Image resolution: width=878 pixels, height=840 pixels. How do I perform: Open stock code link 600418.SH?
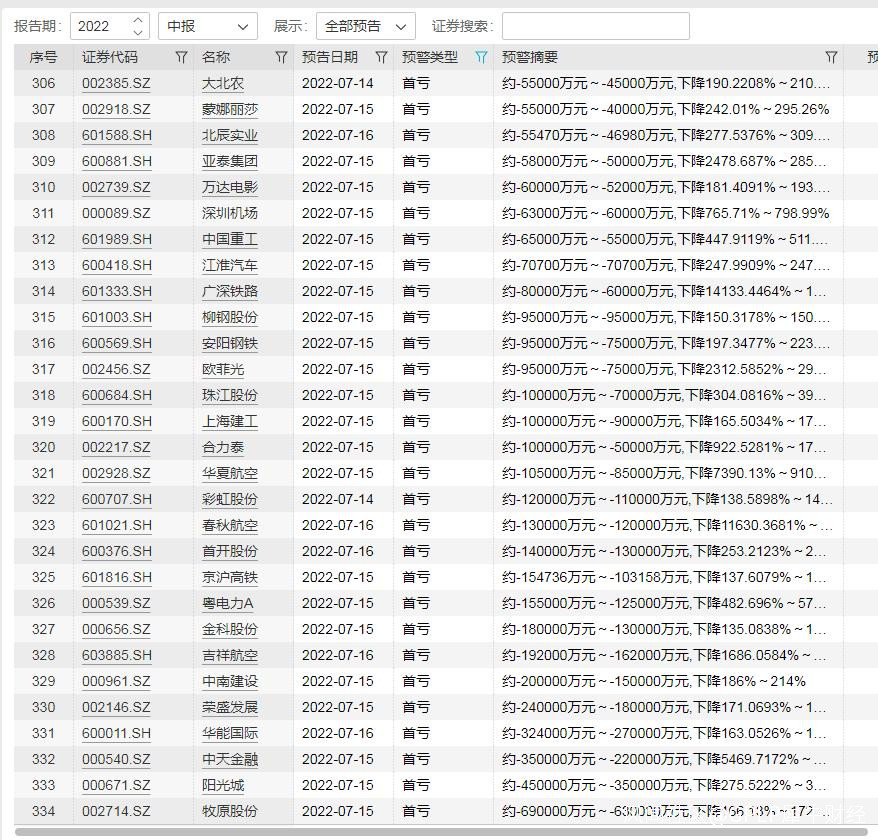pos(116,265)
